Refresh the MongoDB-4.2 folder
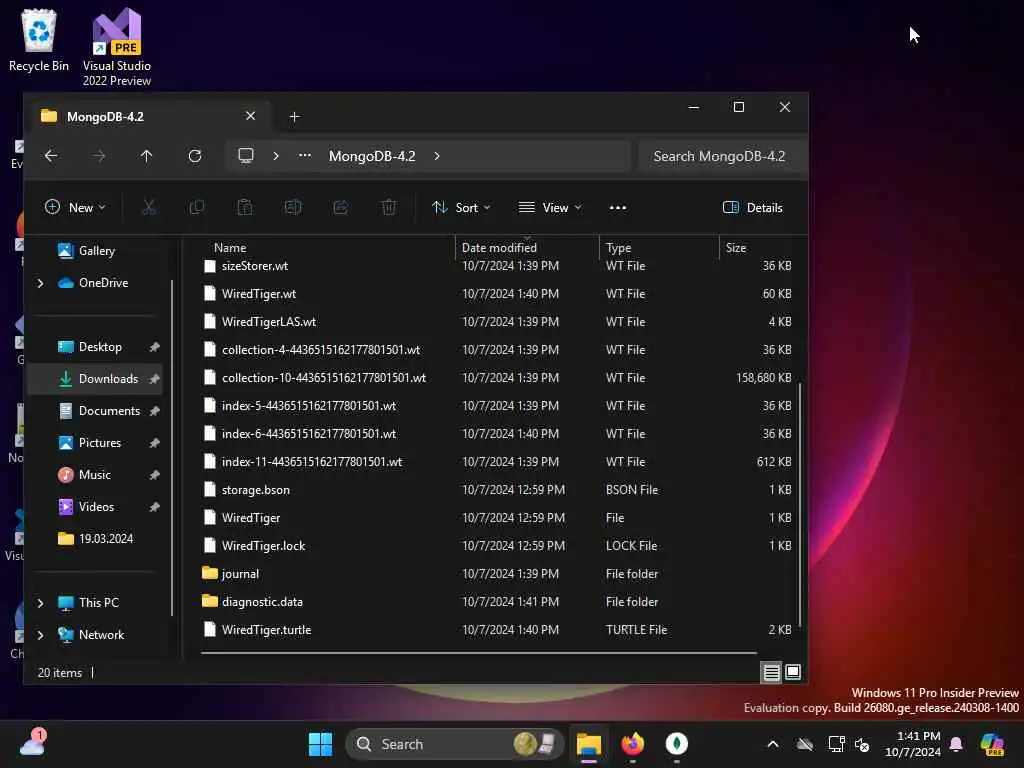The height and width of the screenshot is (768, 1024). [x=195, y=156]
